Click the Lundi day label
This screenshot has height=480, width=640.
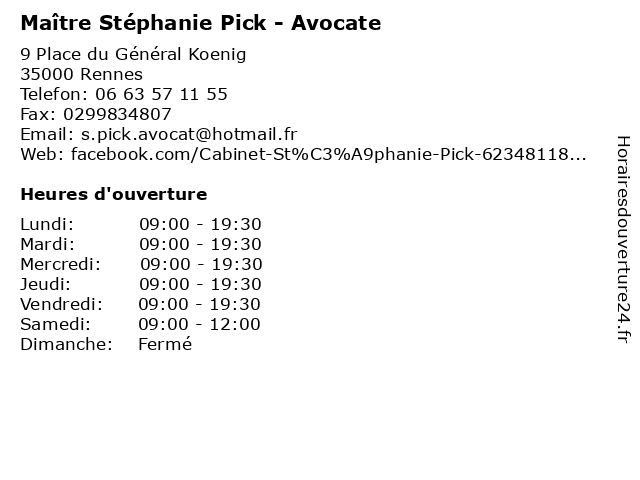[47, 224]
